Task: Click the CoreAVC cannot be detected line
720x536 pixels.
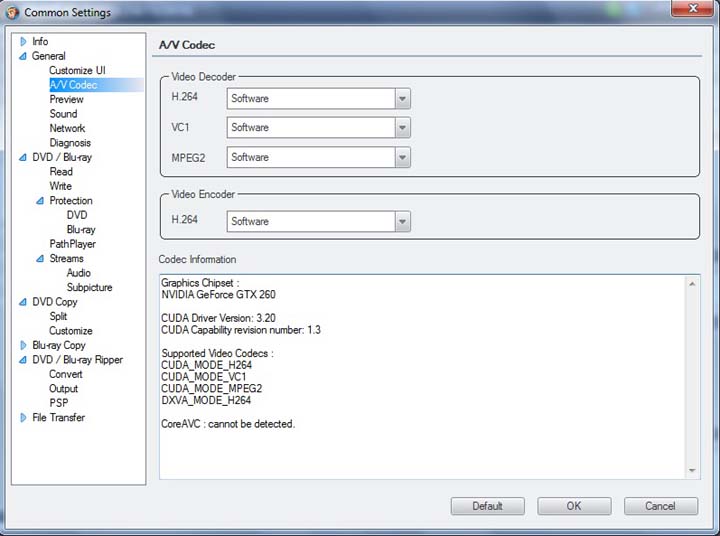Action: pyautogui.click(x=228, y=424)
